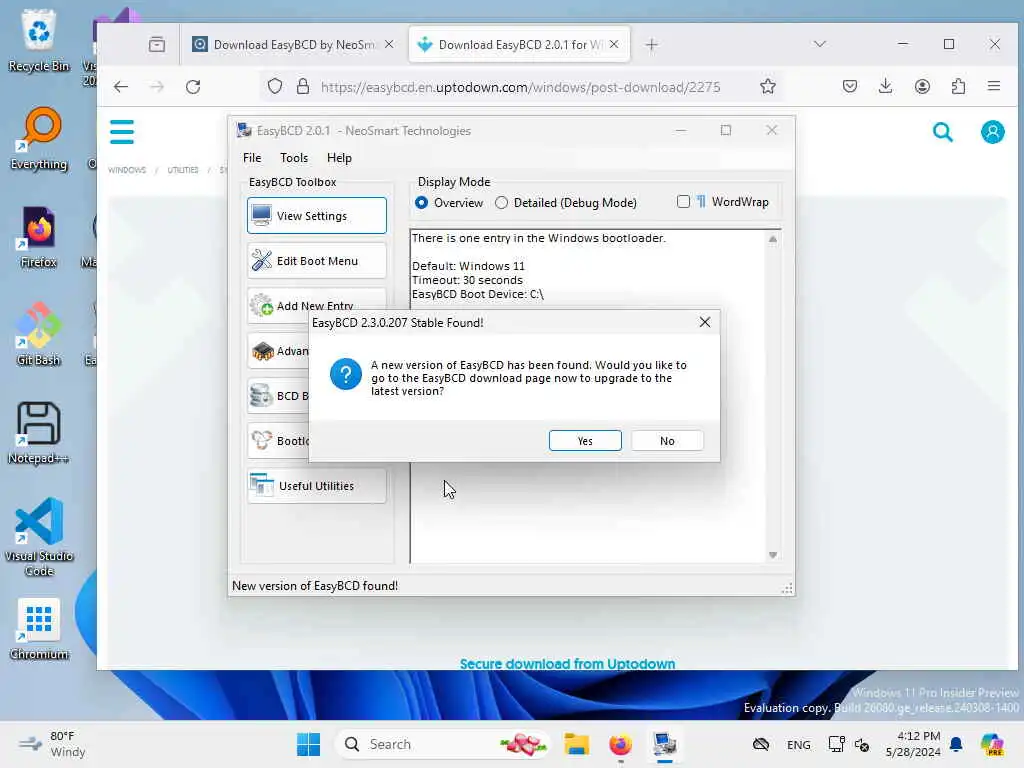Viewport: 1024px width, 768px height.
Task: Open the View Settings toolbox button
Action: (317, 216)
